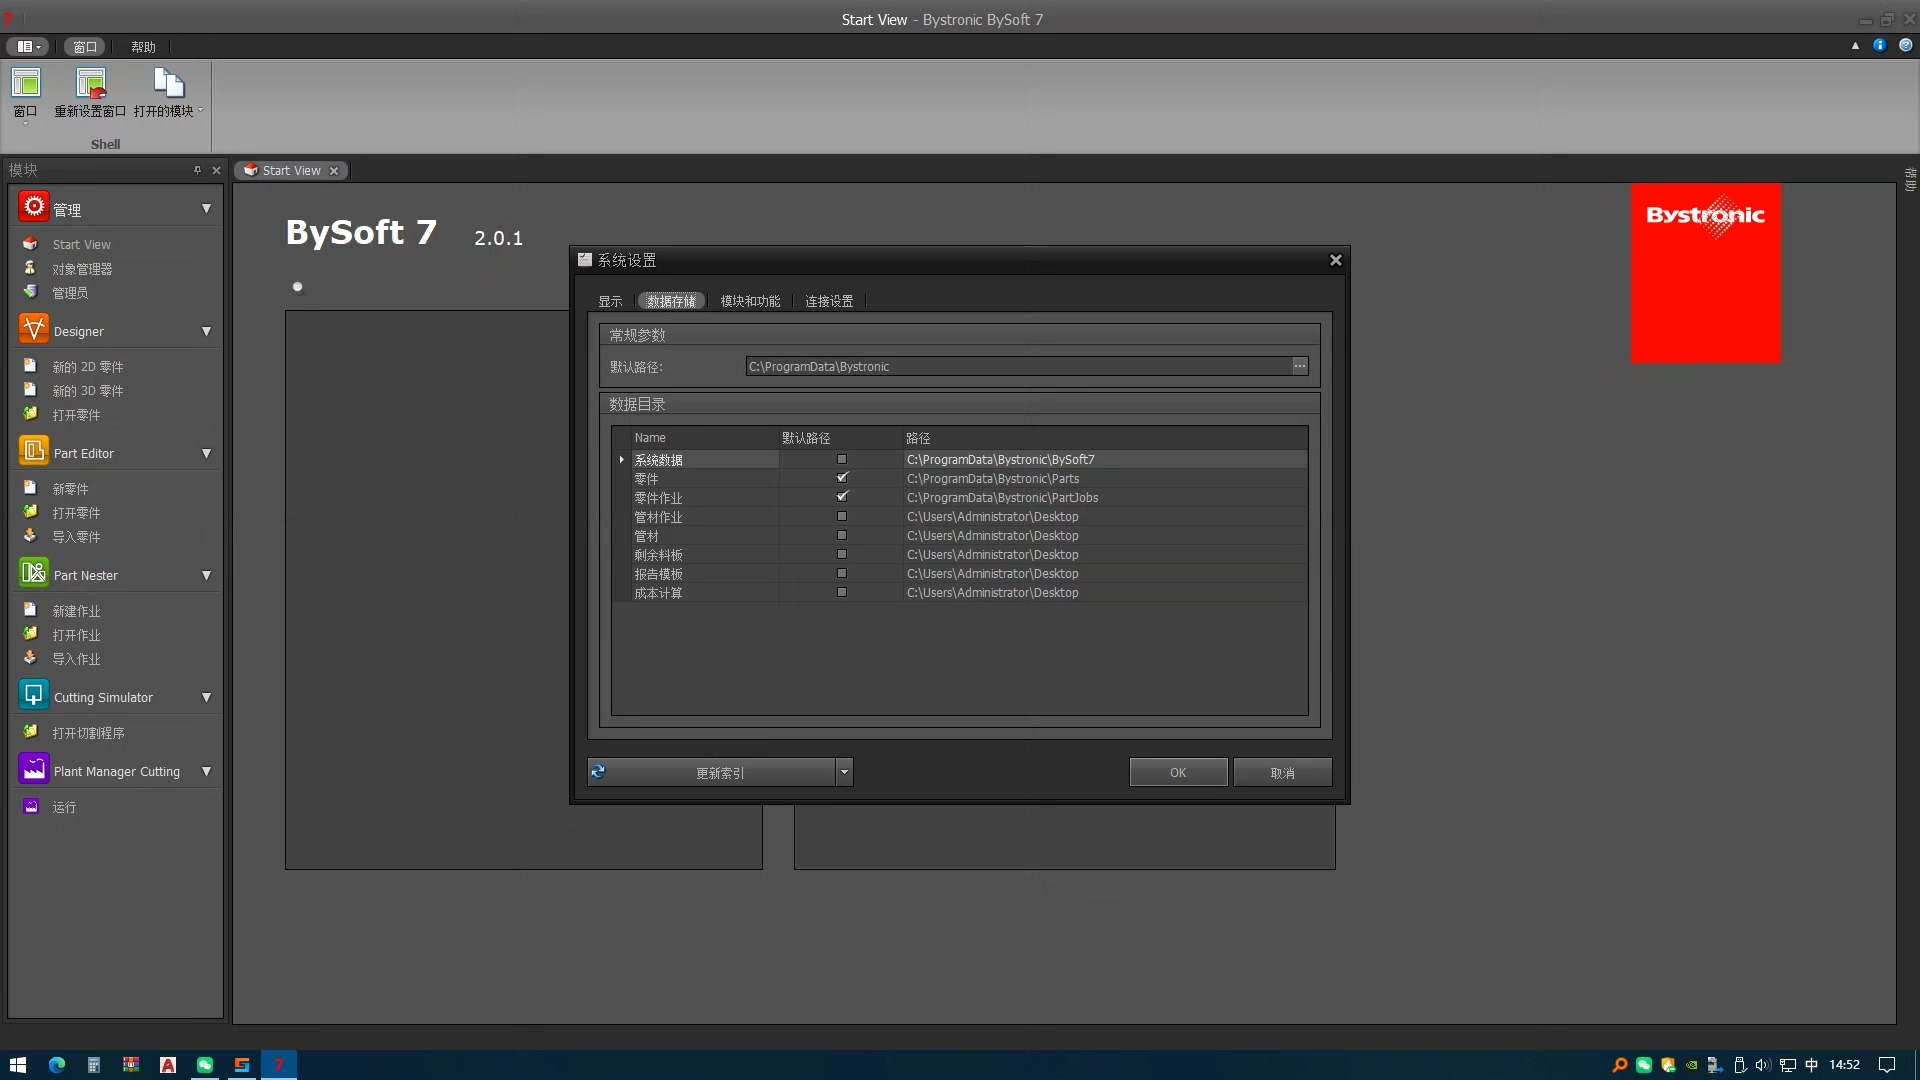Click the Cutting Simulator module icon
1920x1080 pixels.
33,695
